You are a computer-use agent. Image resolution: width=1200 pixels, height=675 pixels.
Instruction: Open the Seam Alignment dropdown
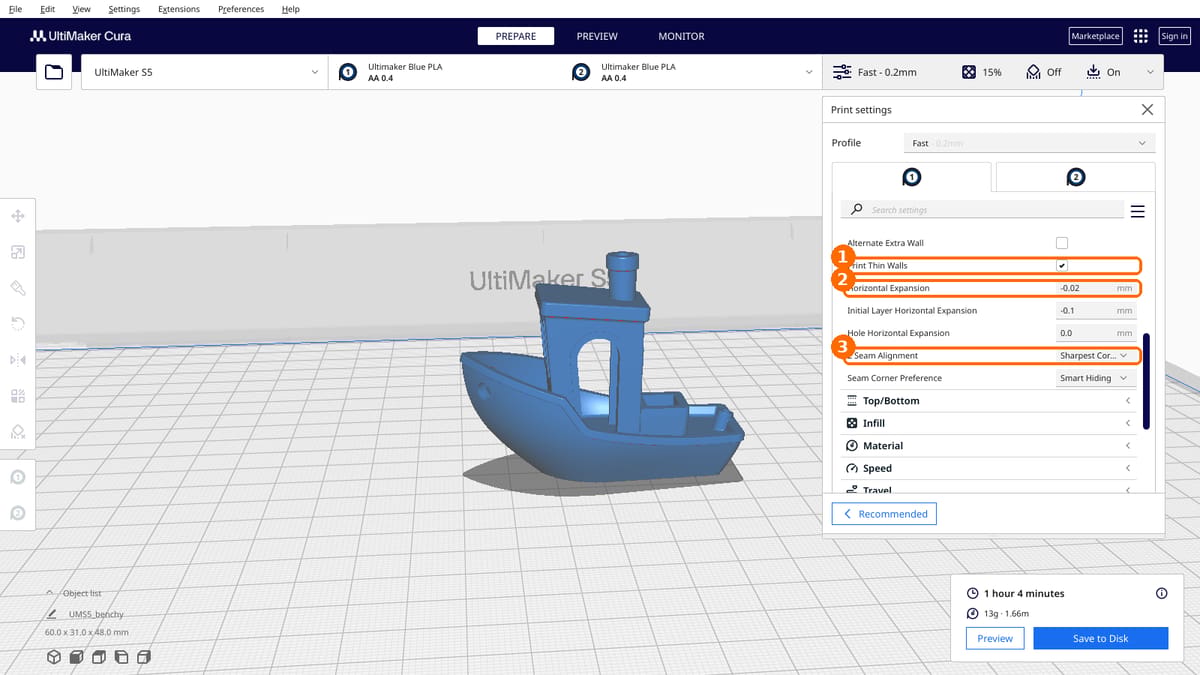tap(1095, 355)
